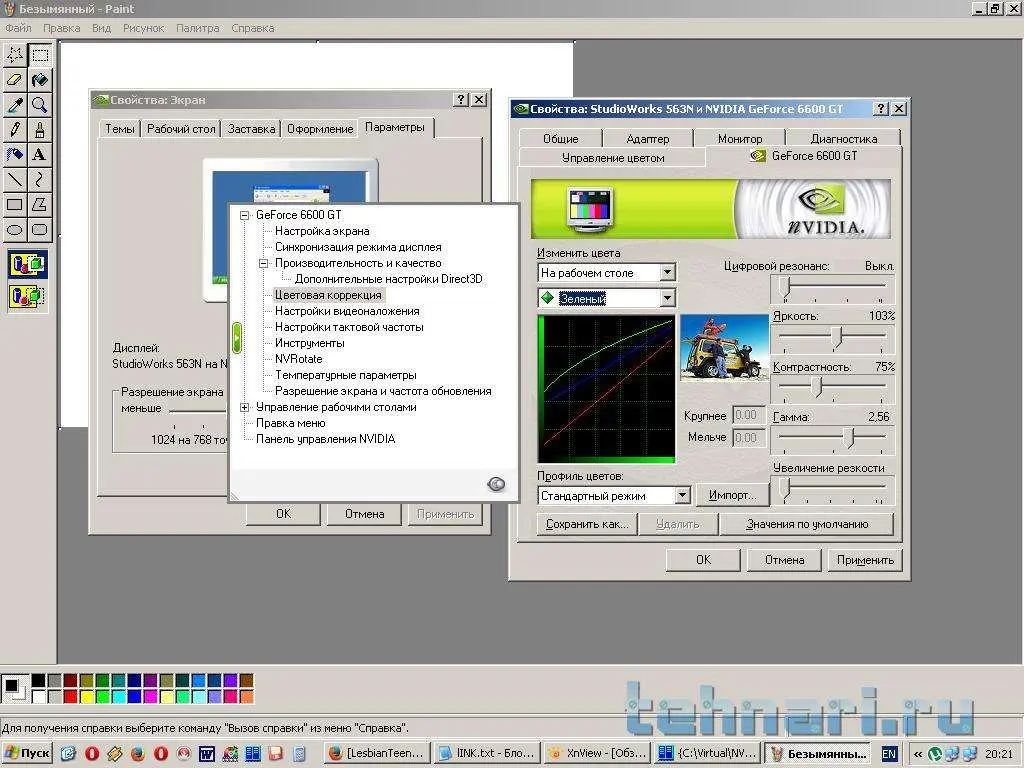Select the Text tool
Screen dimensions: 1024x768
(x=39, y=154)
